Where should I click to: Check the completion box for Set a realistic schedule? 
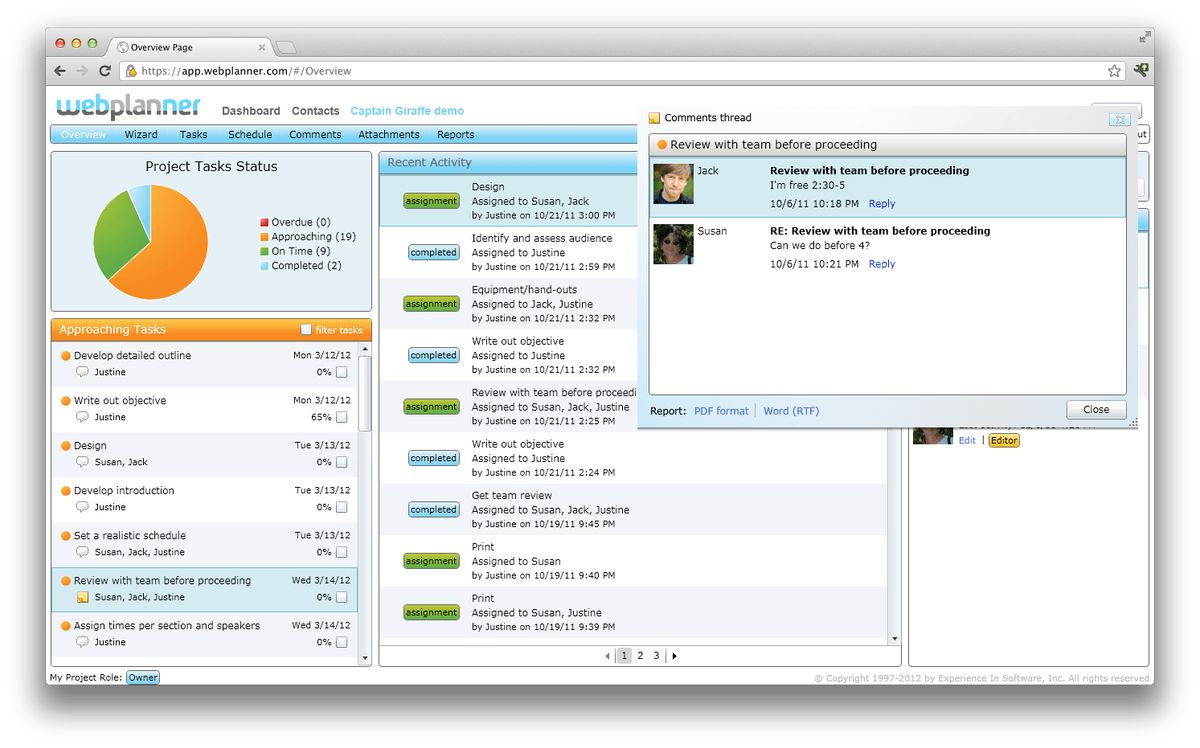tap(339, 551)
